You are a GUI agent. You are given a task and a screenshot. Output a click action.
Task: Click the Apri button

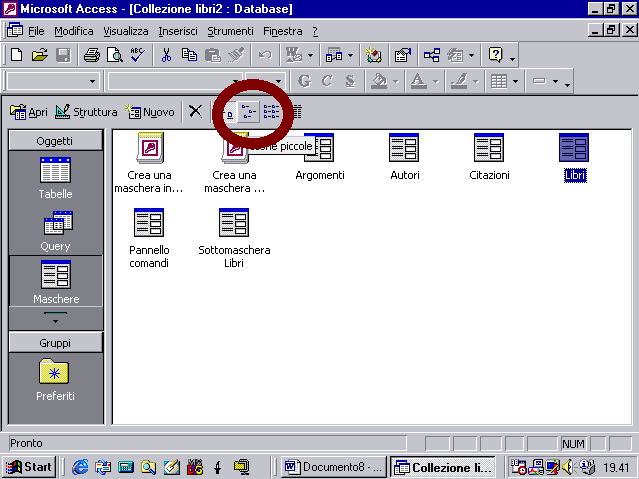[29, 112]
